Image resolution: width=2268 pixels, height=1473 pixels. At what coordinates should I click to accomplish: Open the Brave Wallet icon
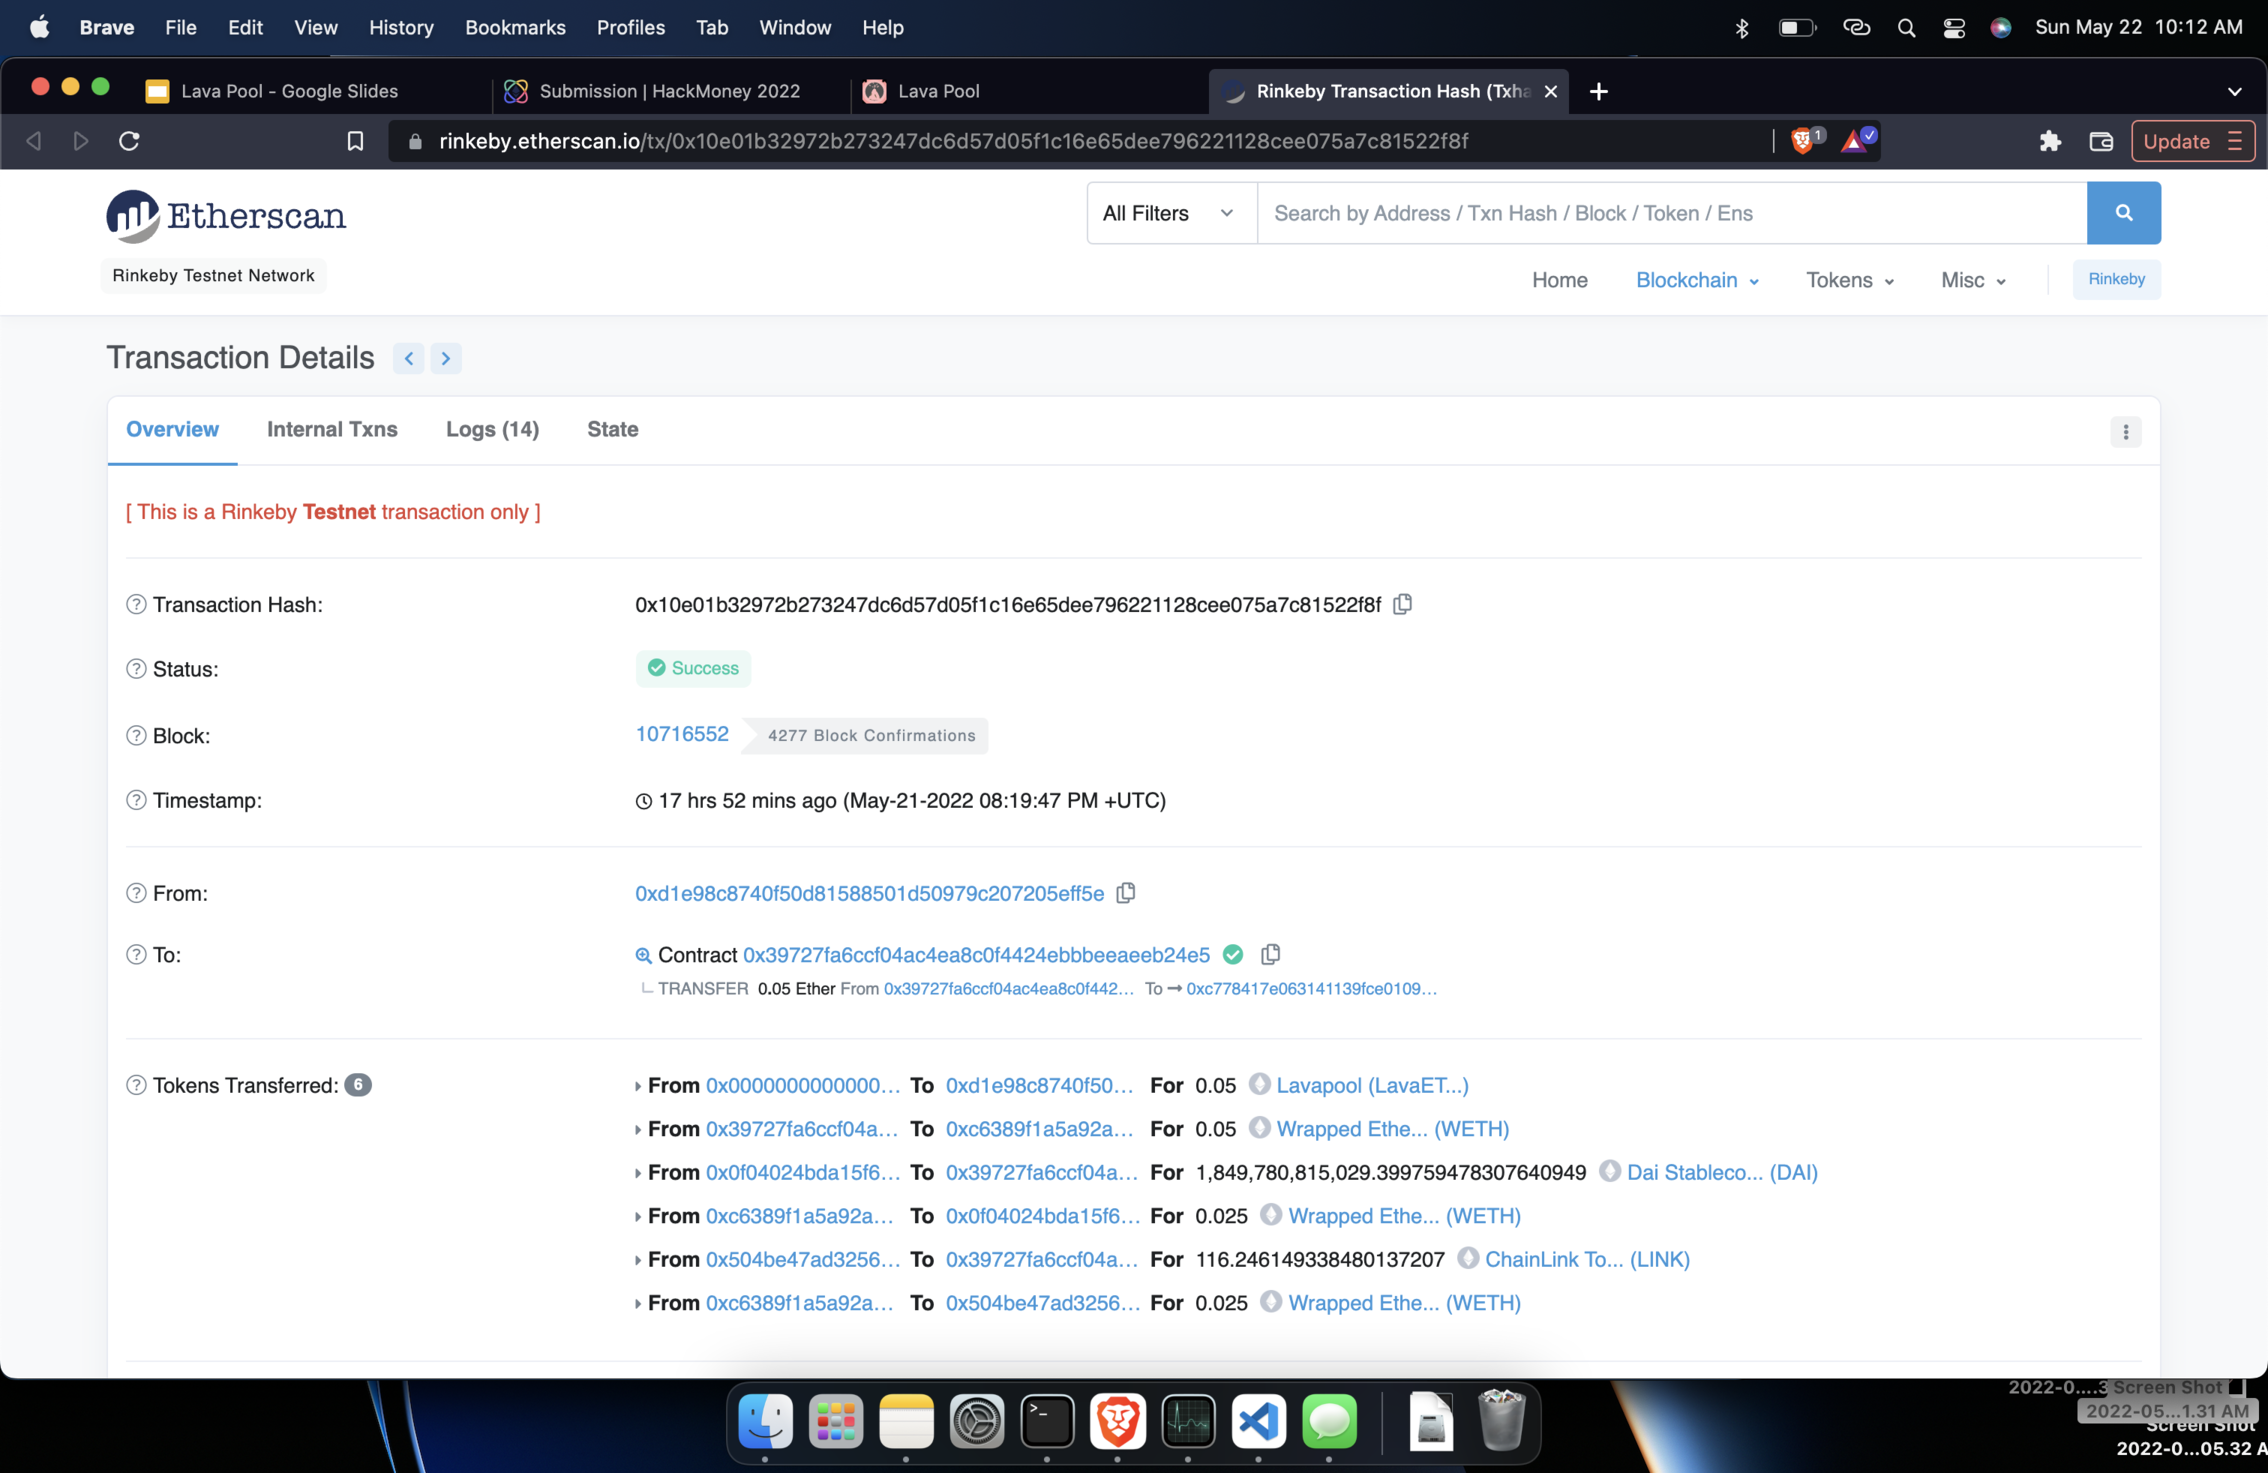tap(2101, 141)
